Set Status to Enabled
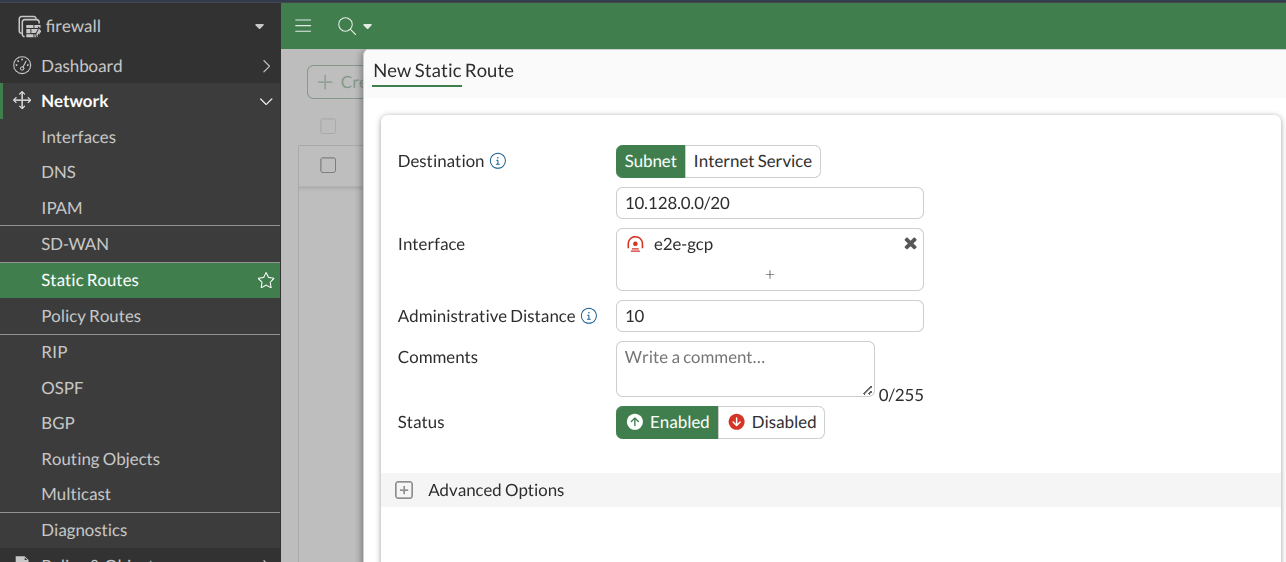The image size is (1286, 562). point(667,422)
